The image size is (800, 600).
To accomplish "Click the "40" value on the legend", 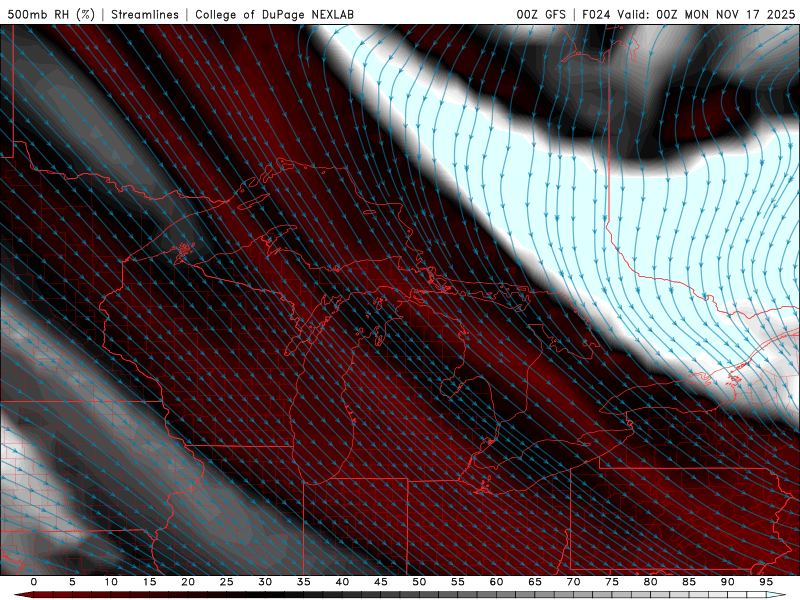I will [x=342, y=582].
